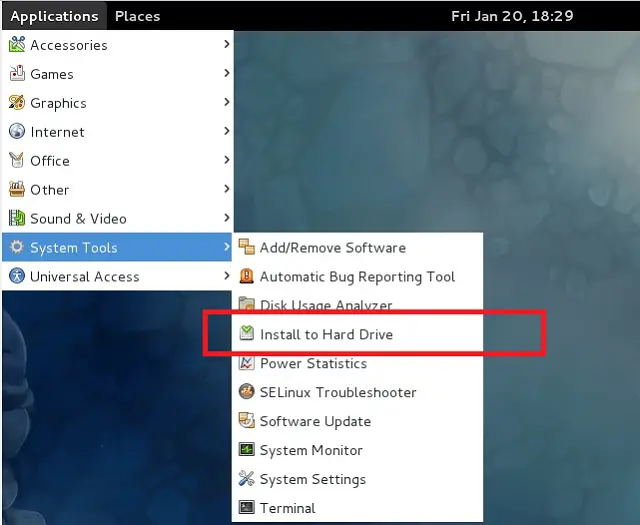This screenshot has height=525, width=640.
Task: Select the Graphics category label
Action: [x=58, y=103]
